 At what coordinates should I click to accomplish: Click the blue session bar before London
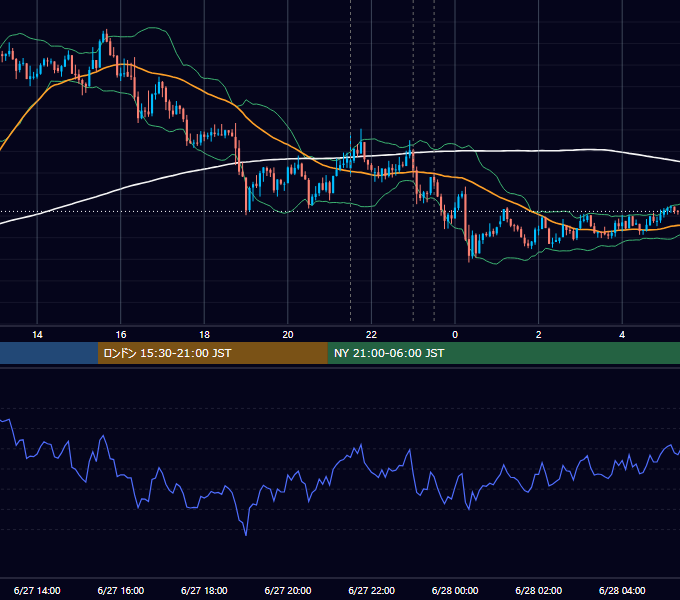coord(49,353)
